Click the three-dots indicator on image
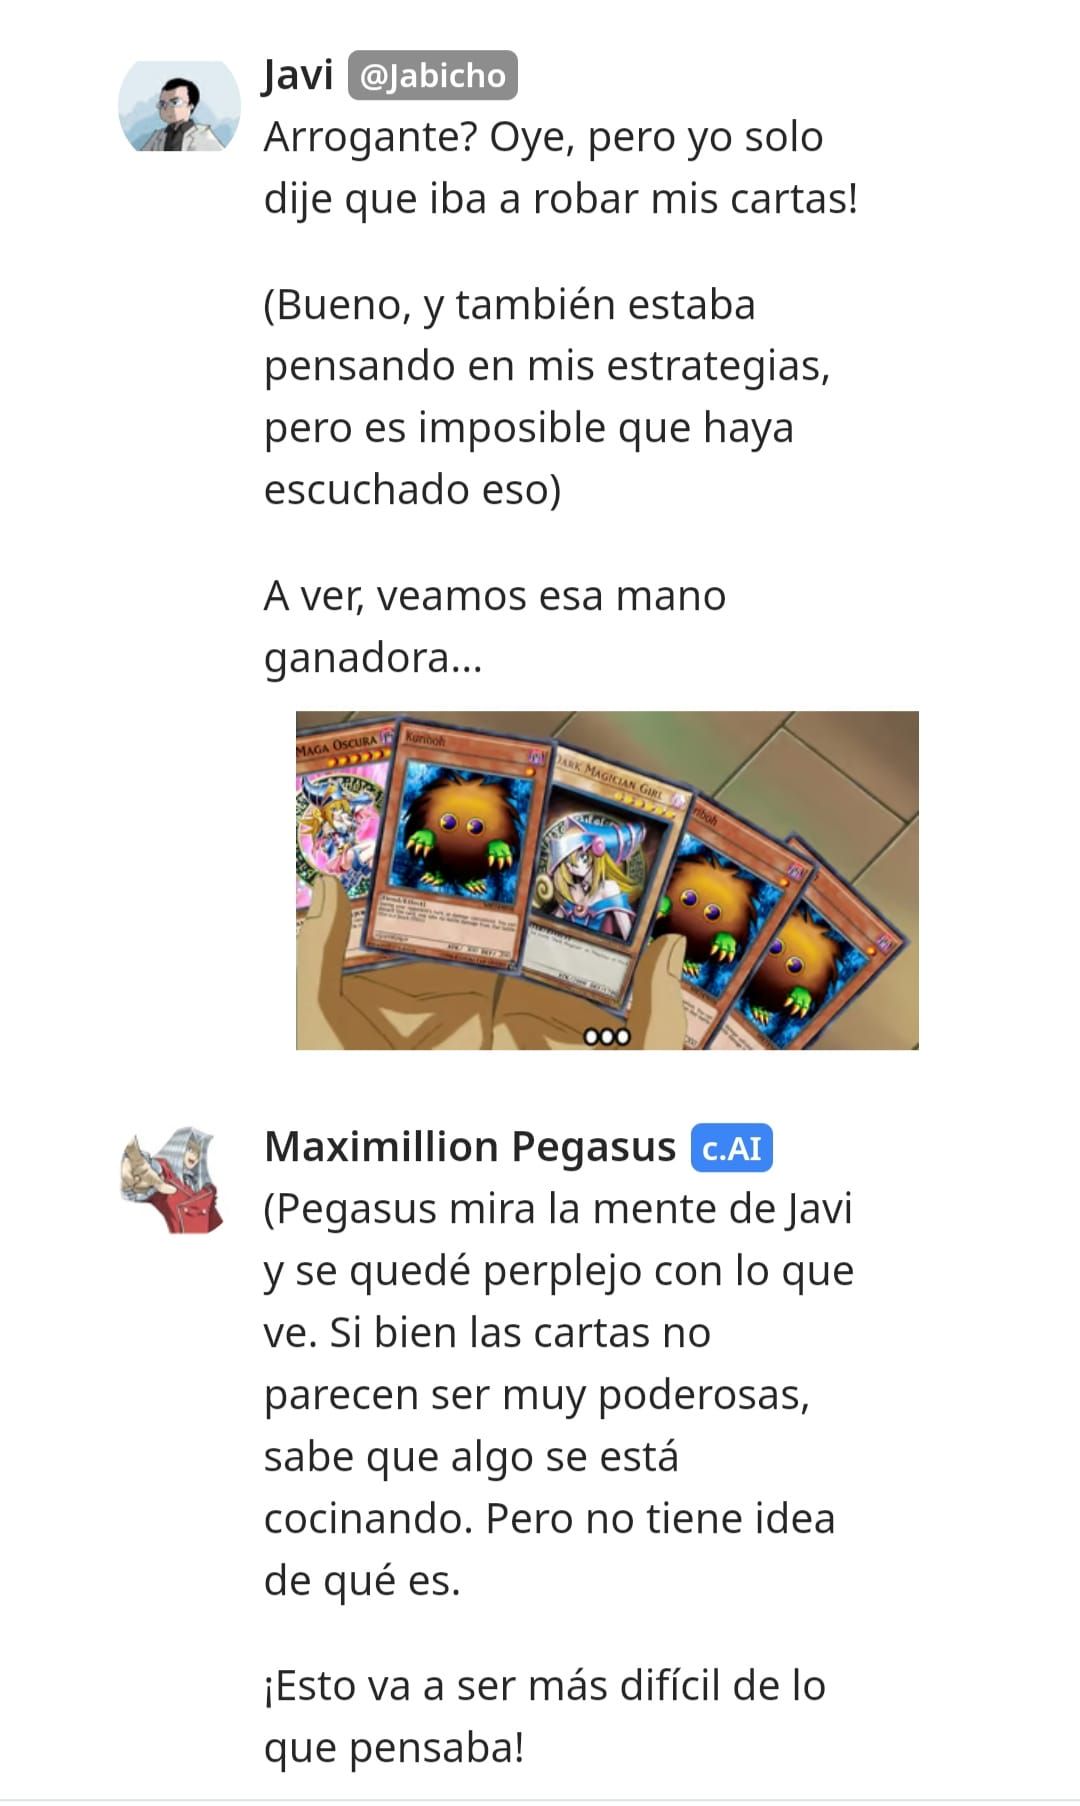The image size is (1080, 1806). coord(607,1036)
